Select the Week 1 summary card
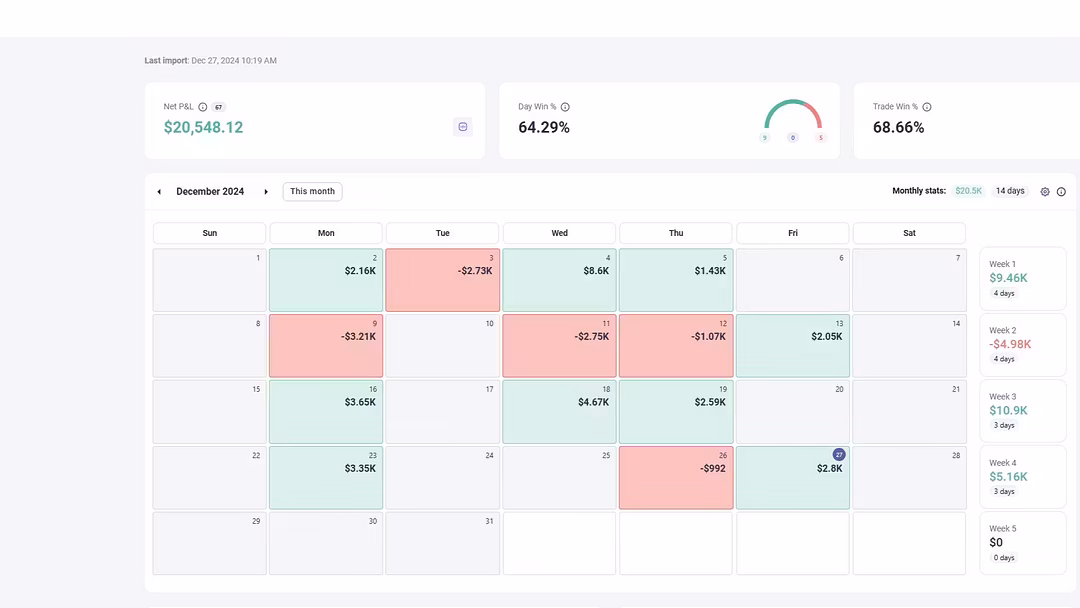The height and width of the screenshot is (608, 1080). tap(1022, 278)
